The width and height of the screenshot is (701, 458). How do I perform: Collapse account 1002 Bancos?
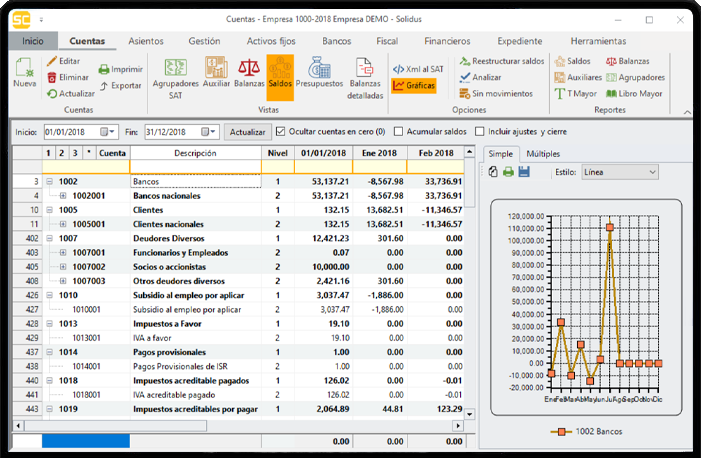(x=50, y=182)
